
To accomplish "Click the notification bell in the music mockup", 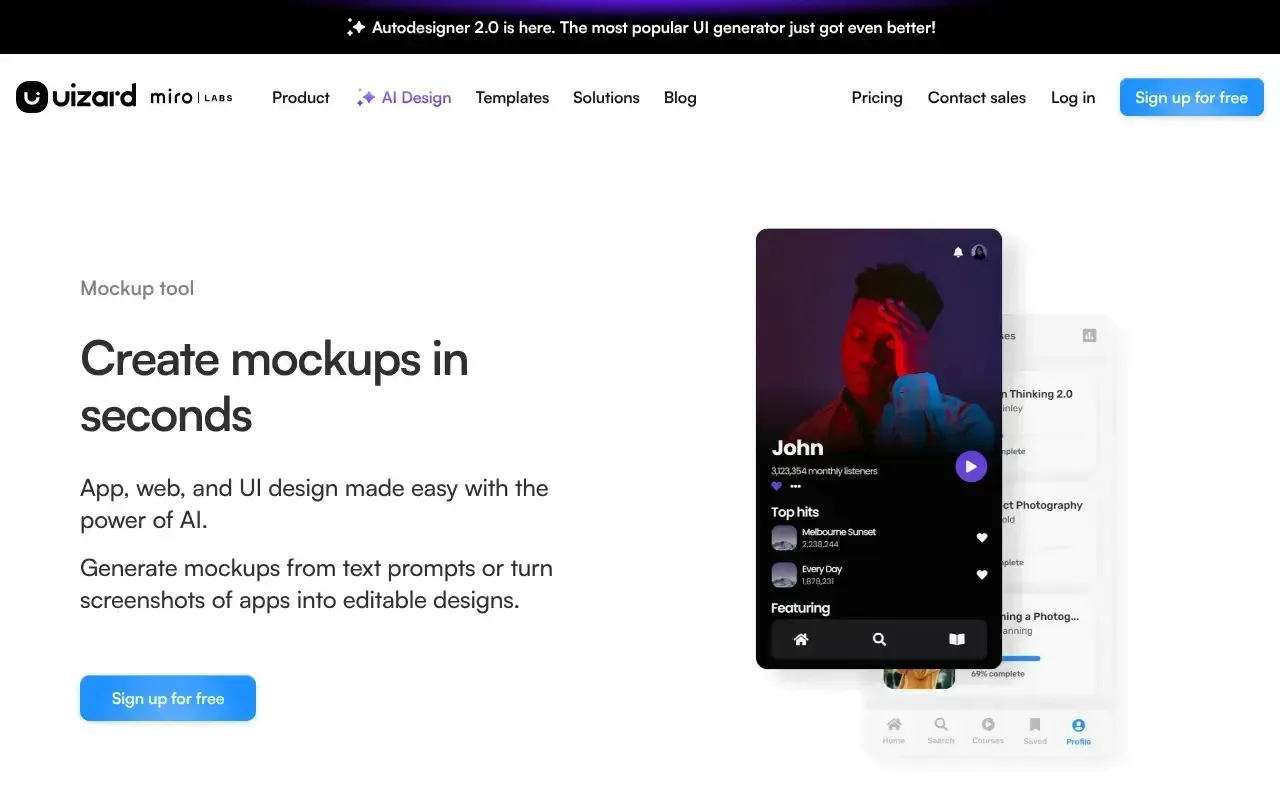I will pos(958,252).
